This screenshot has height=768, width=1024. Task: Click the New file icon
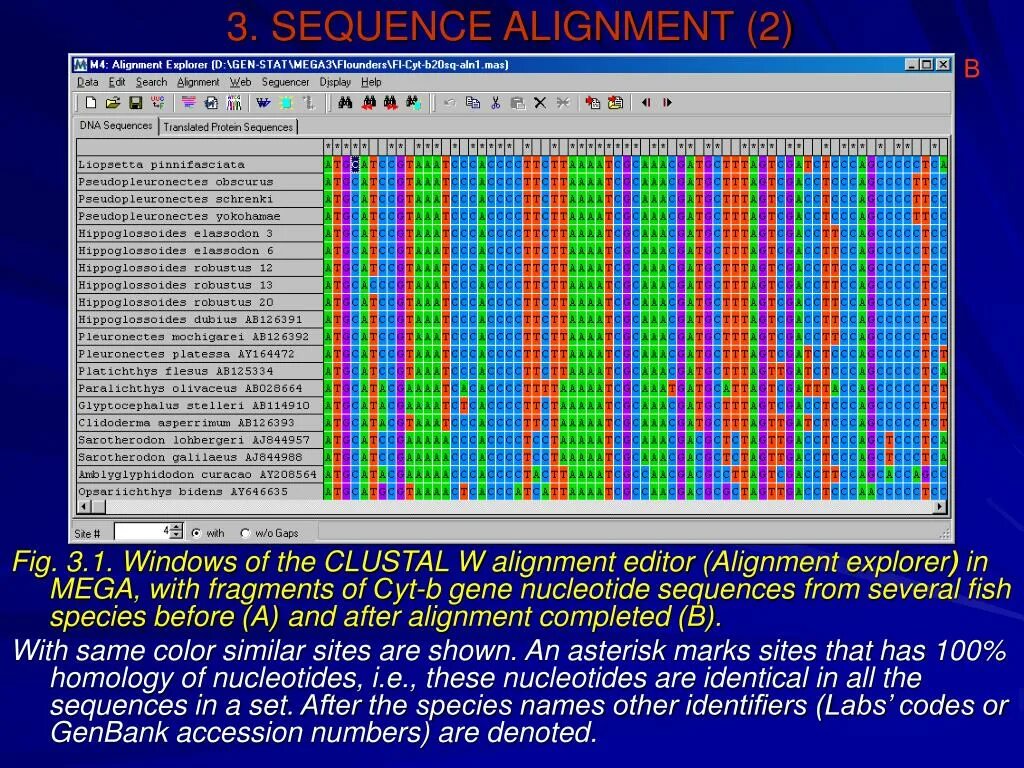pyautogui.click(x=91, y=103)
